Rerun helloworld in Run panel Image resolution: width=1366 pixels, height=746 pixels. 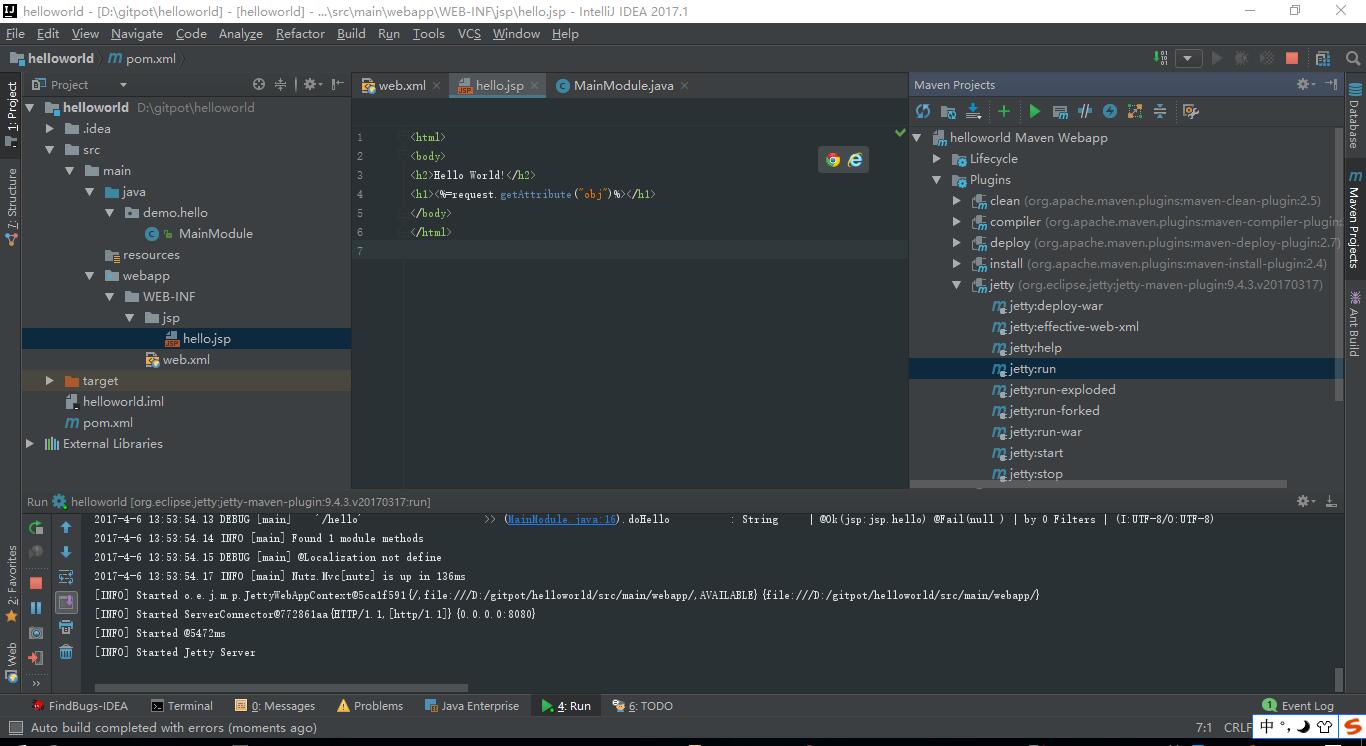tap(36, 527)
